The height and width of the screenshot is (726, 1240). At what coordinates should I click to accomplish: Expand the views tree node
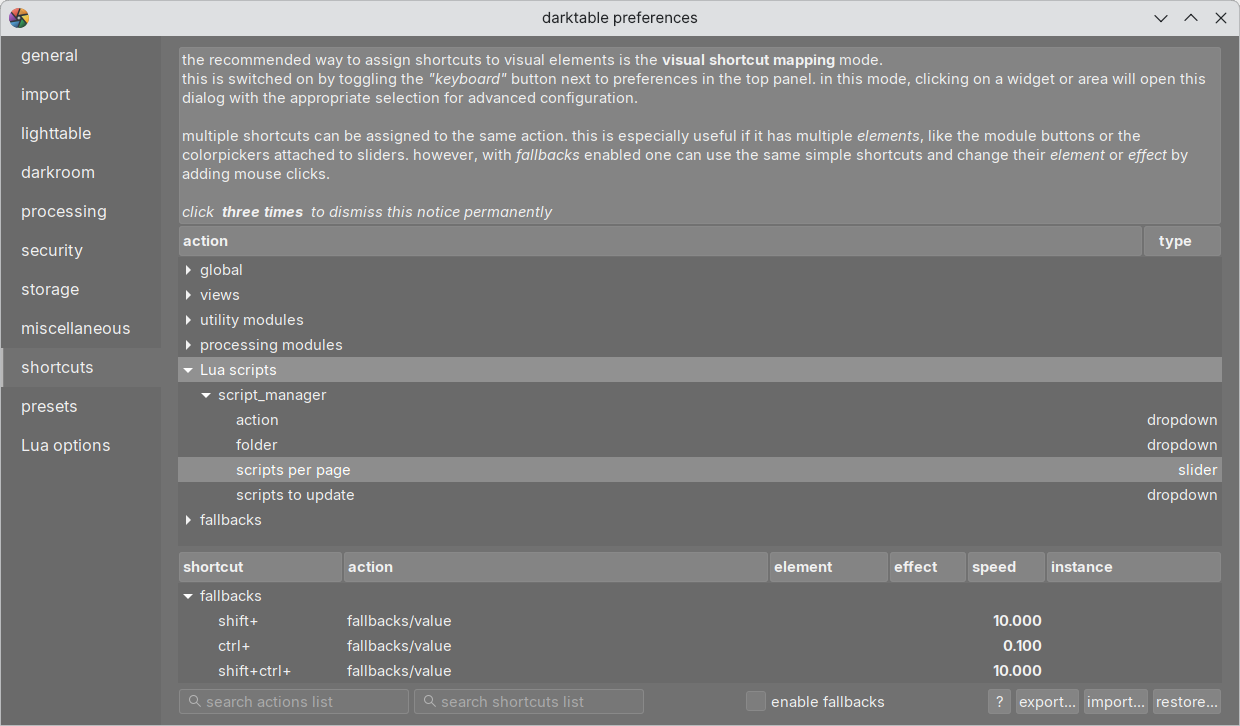188,295
